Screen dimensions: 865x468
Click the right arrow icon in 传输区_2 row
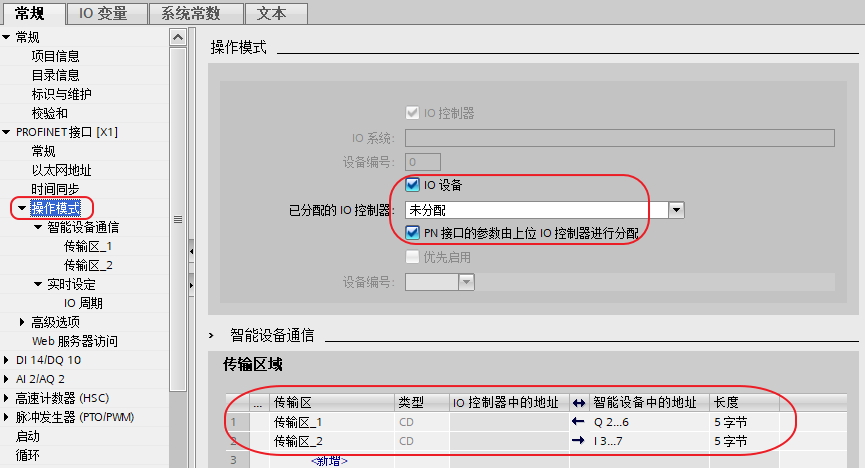(x=578, y=440)
